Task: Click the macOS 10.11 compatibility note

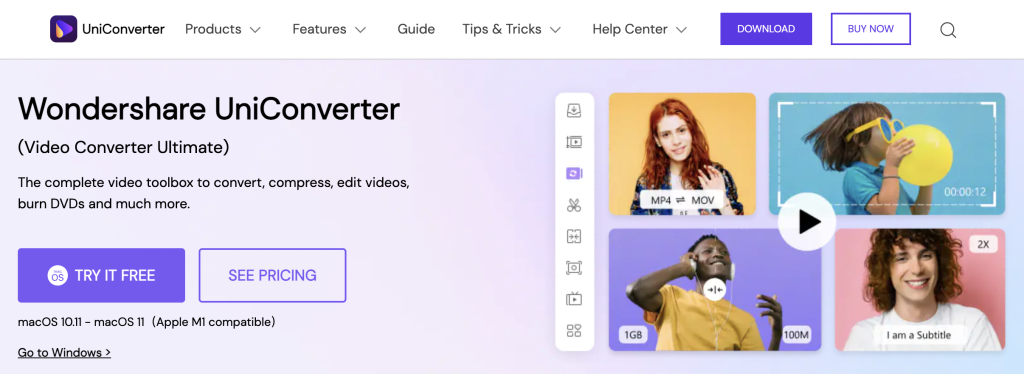Action: tap(146, 322)
